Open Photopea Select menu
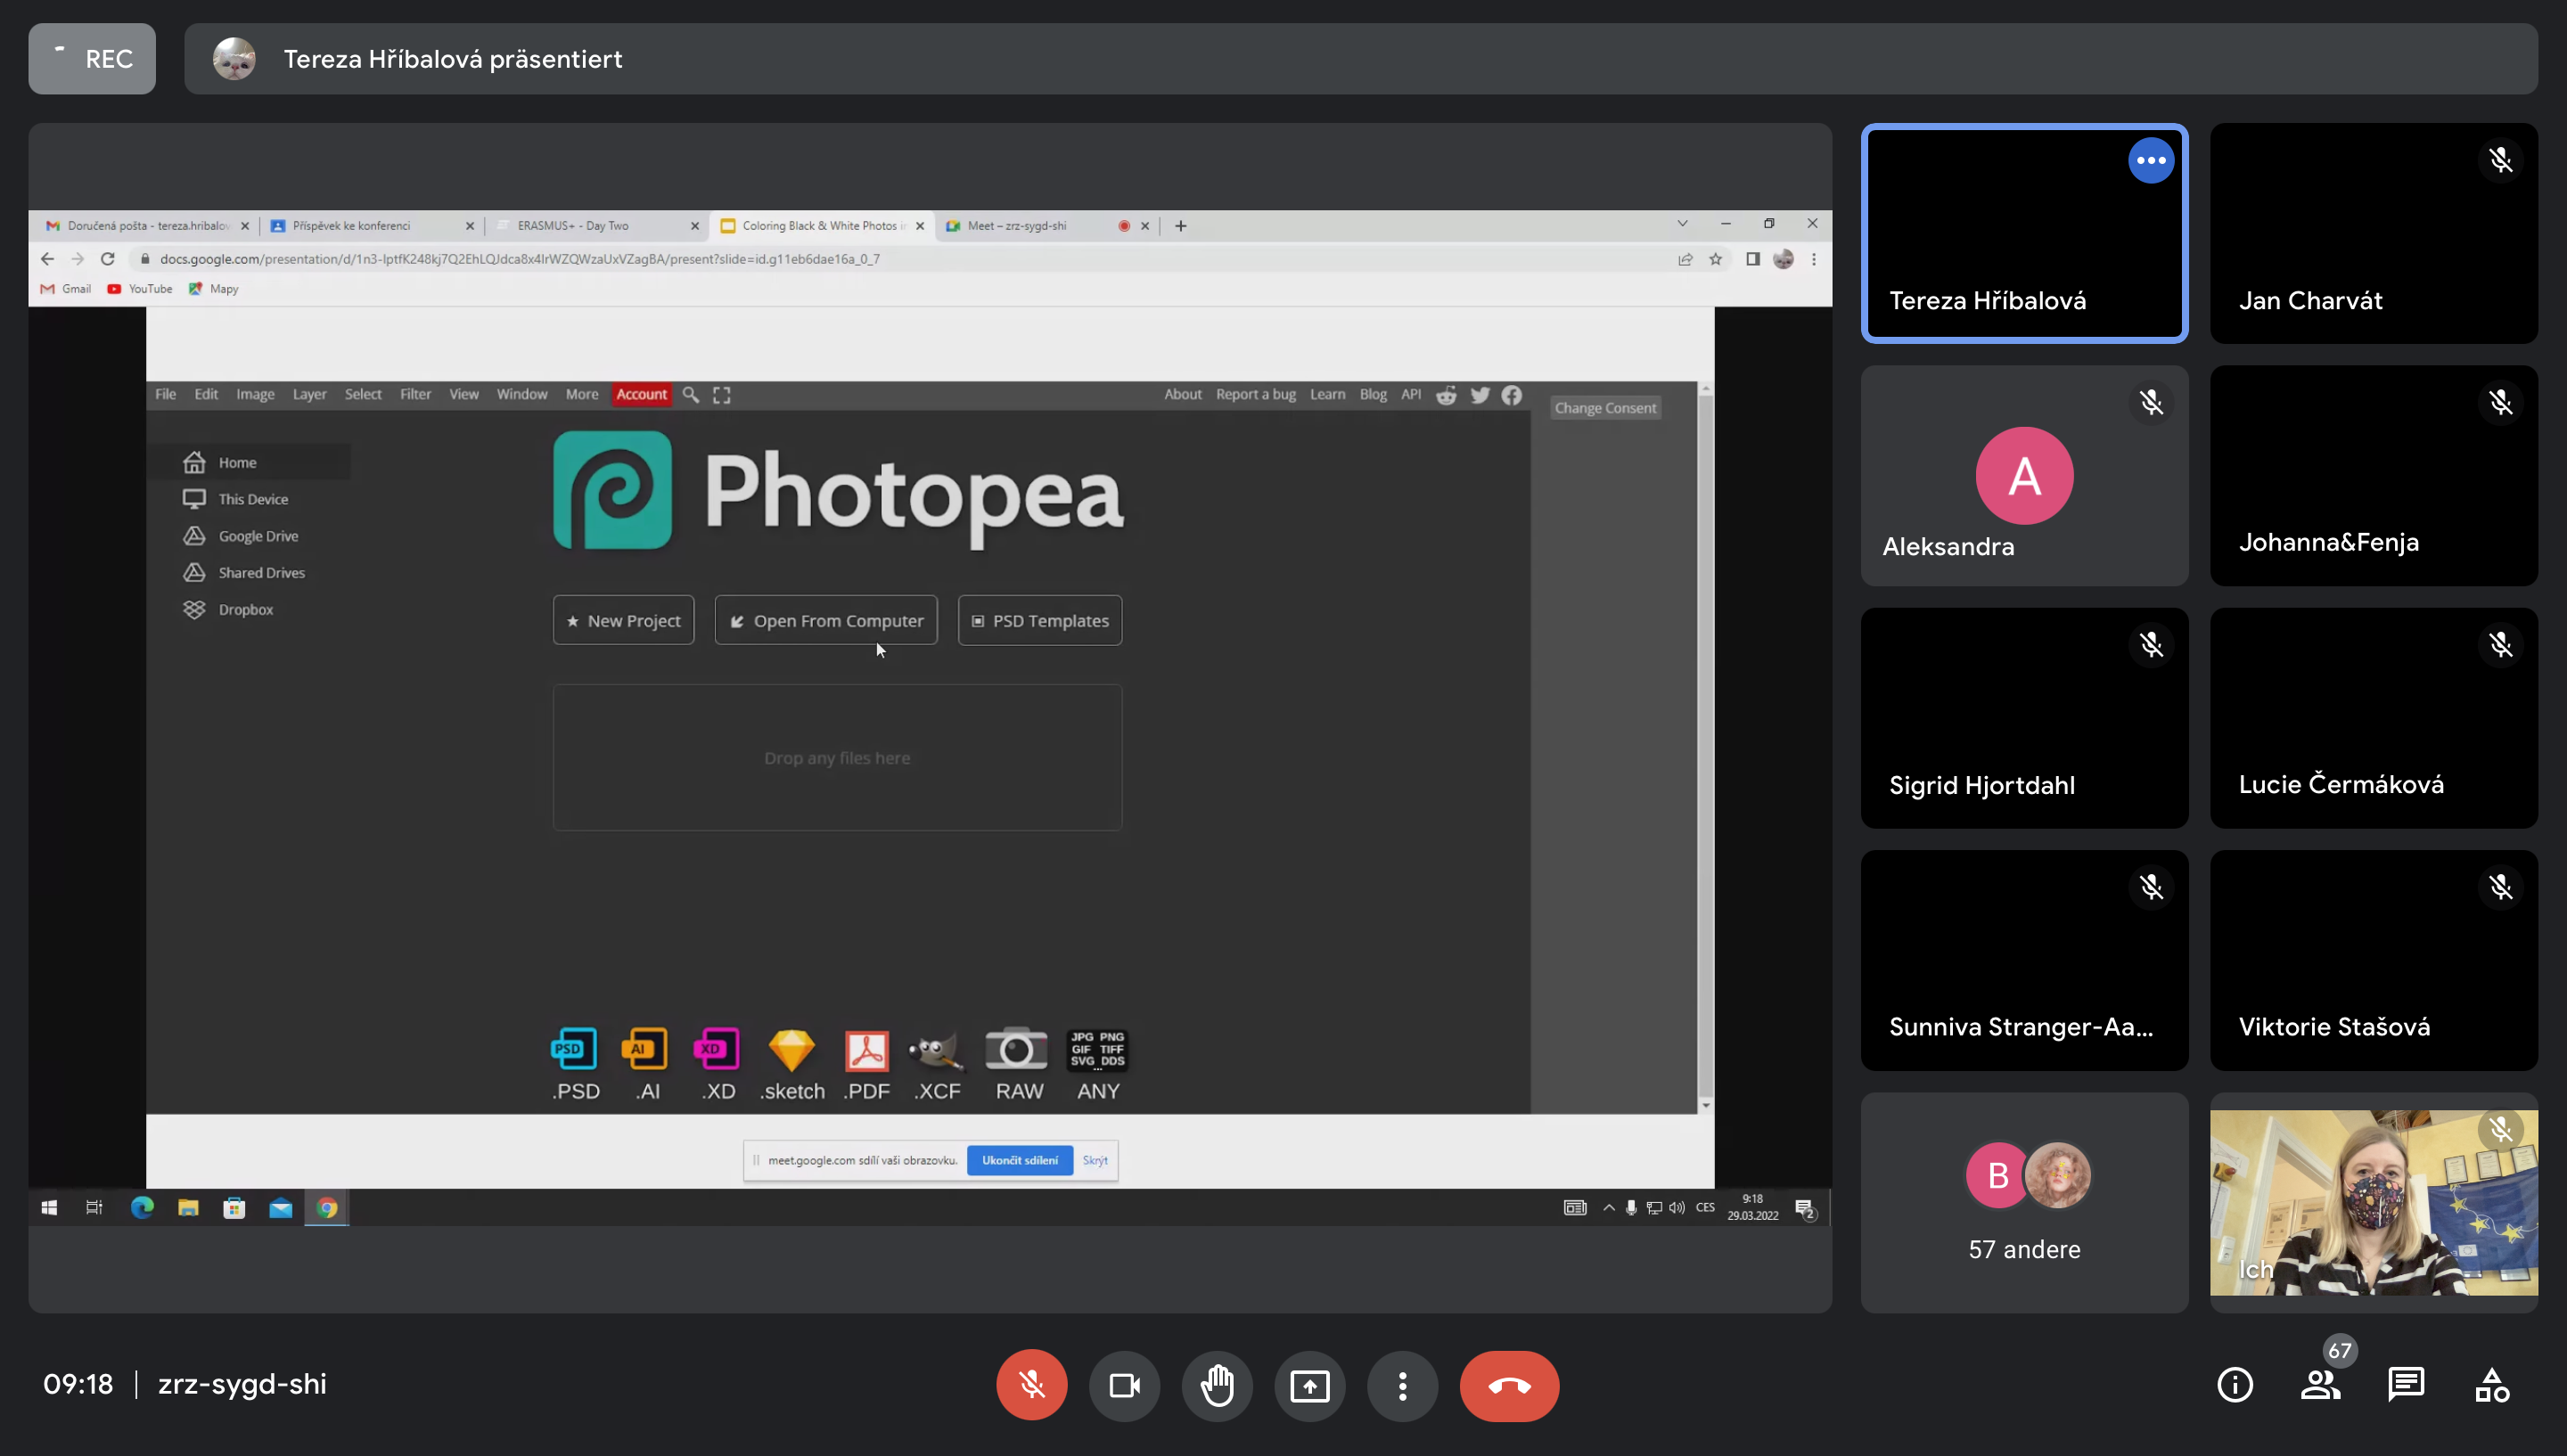Screen dimensions: 2567x1456 click(363, 394)
